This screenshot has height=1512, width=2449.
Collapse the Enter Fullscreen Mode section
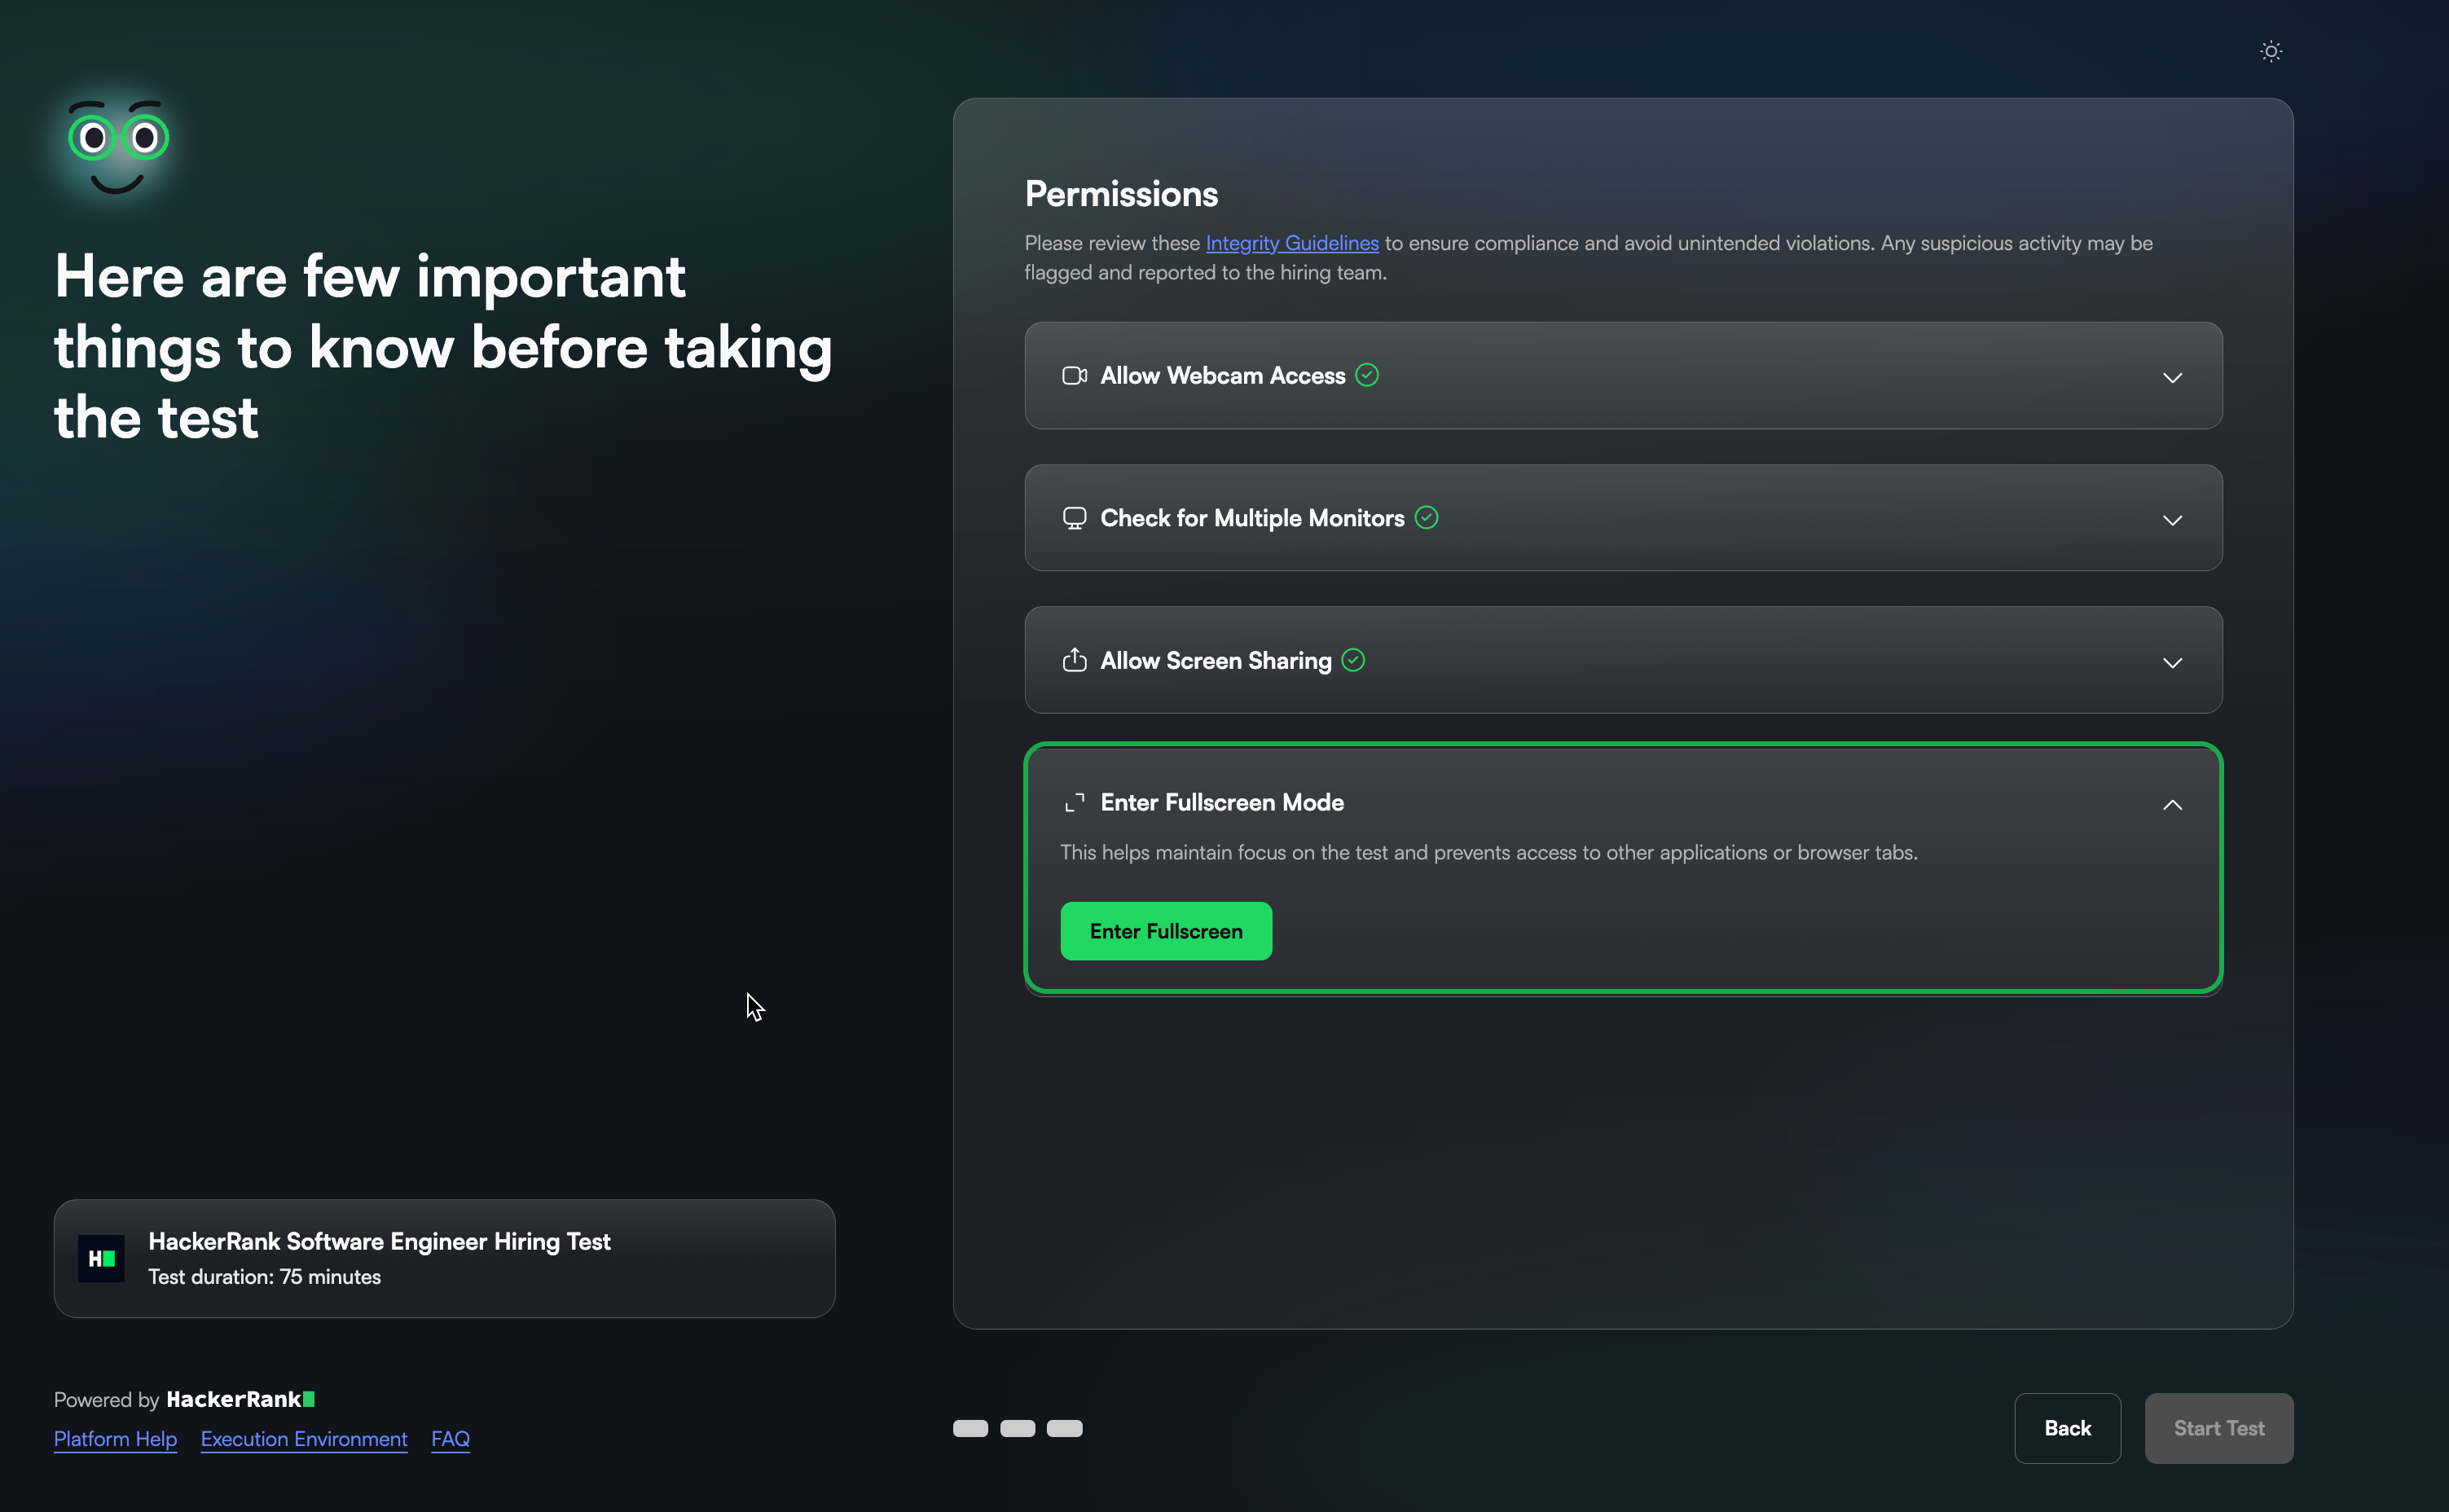coord(2172,805)
